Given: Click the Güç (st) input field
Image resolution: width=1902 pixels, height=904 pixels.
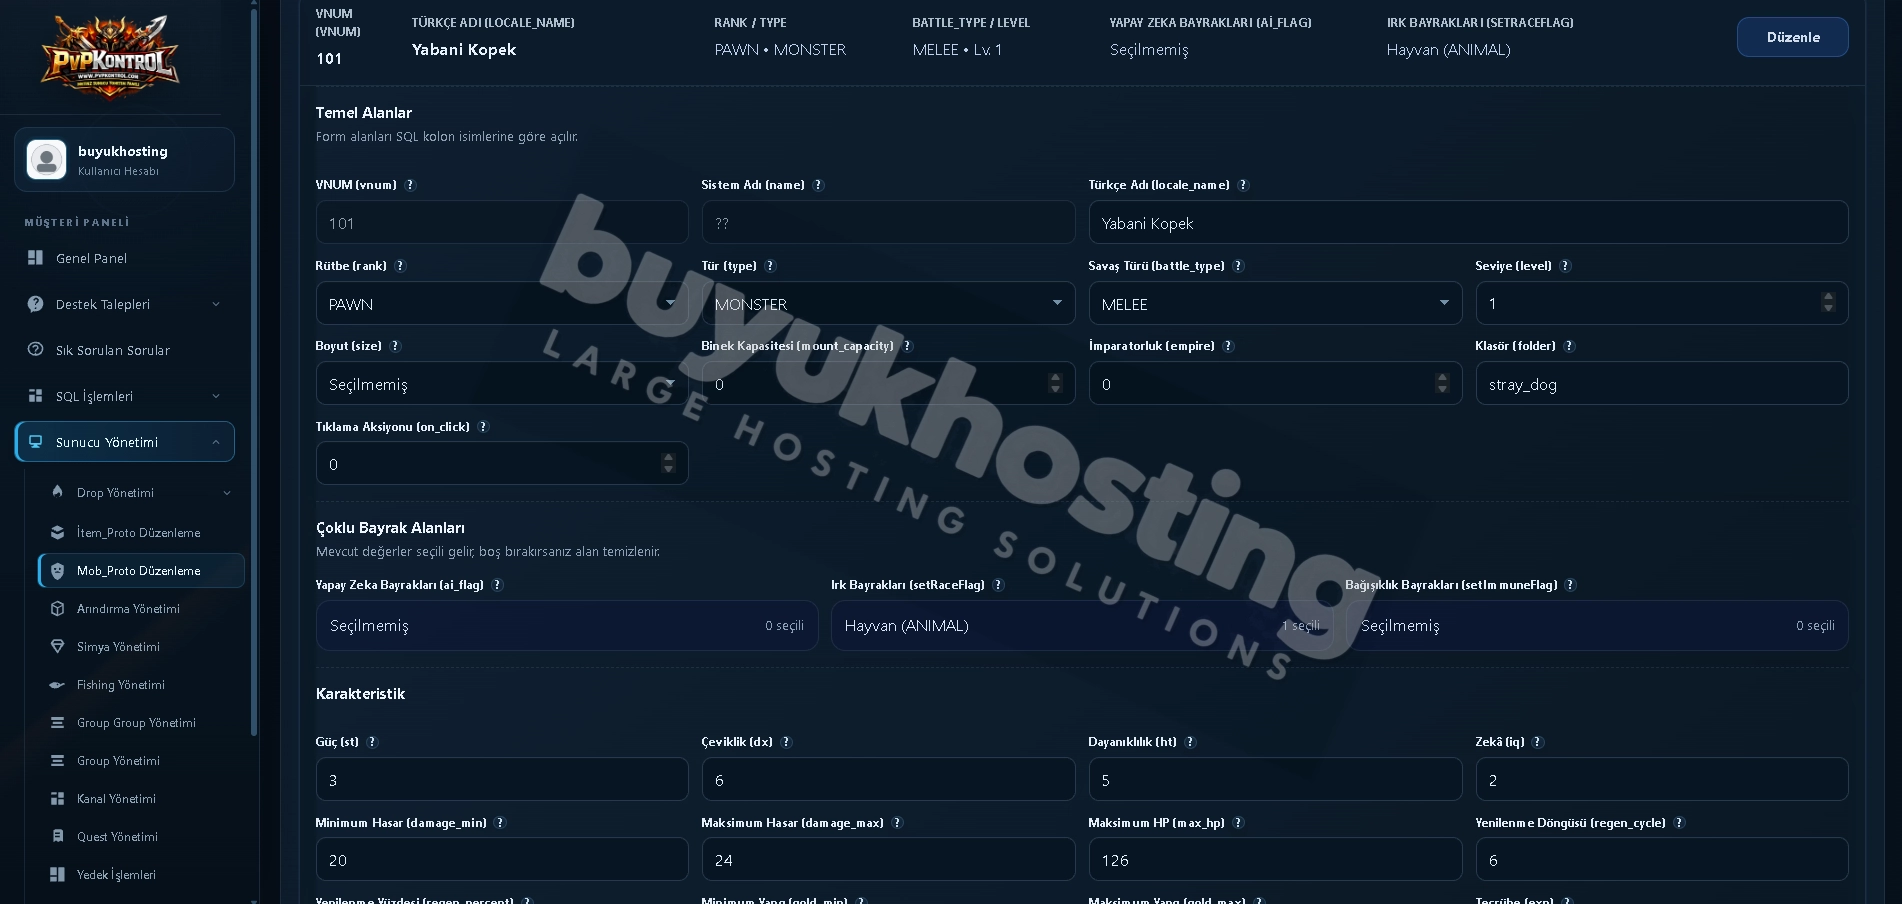Looking at the screenshot, I should tap(502, 779).
